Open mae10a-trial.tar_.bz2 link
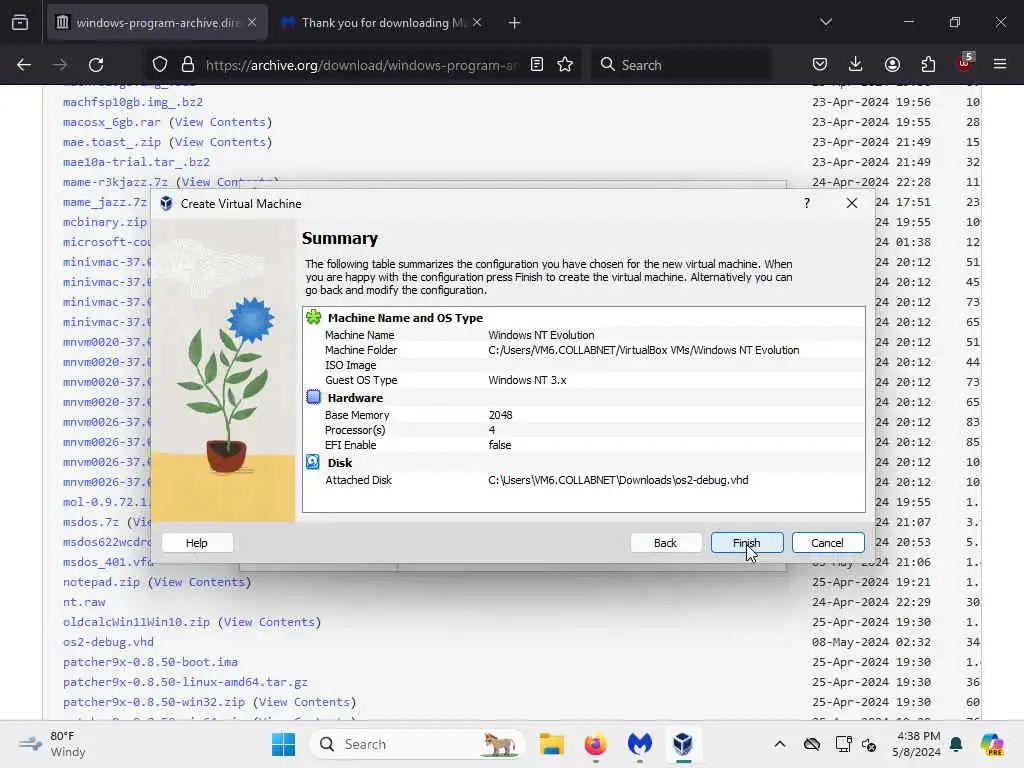1024x768 pixels. pyautogui.click(x=136, y=162)
